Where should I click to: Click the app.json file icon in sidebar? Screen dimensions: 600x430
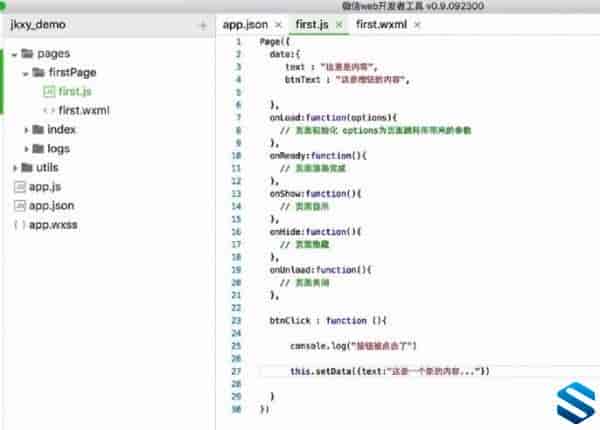click(x=18, y=206)
